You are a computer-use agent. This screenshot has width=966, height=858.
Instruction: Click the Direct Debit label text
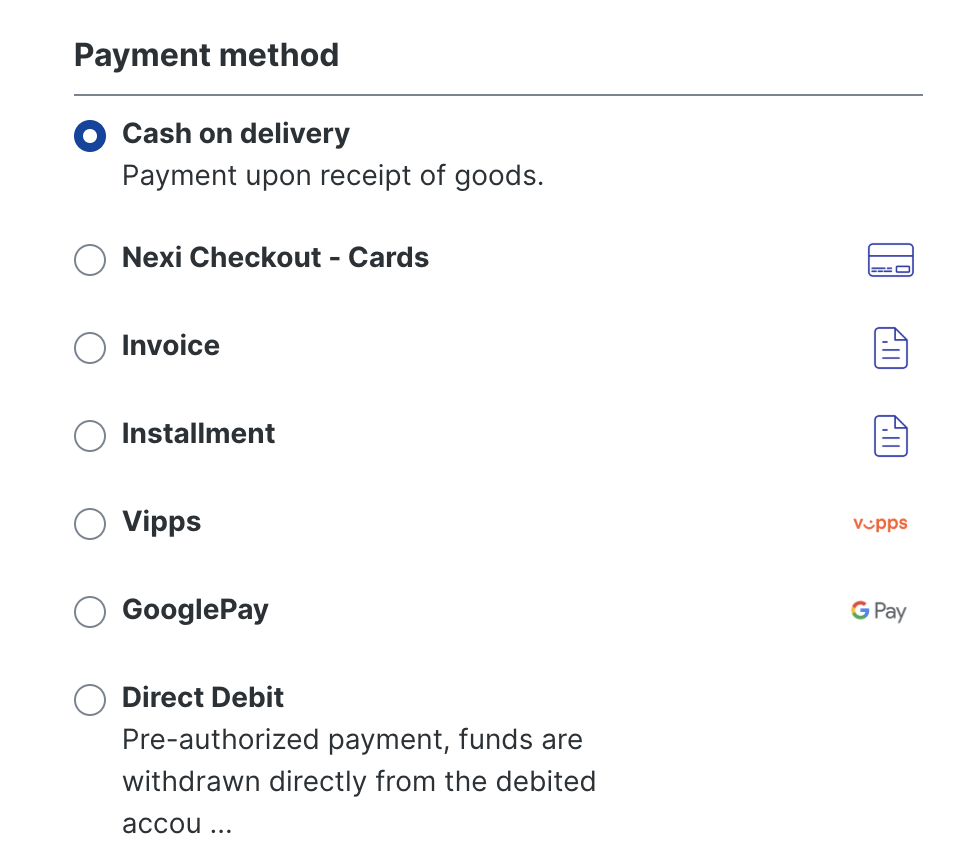202,697
